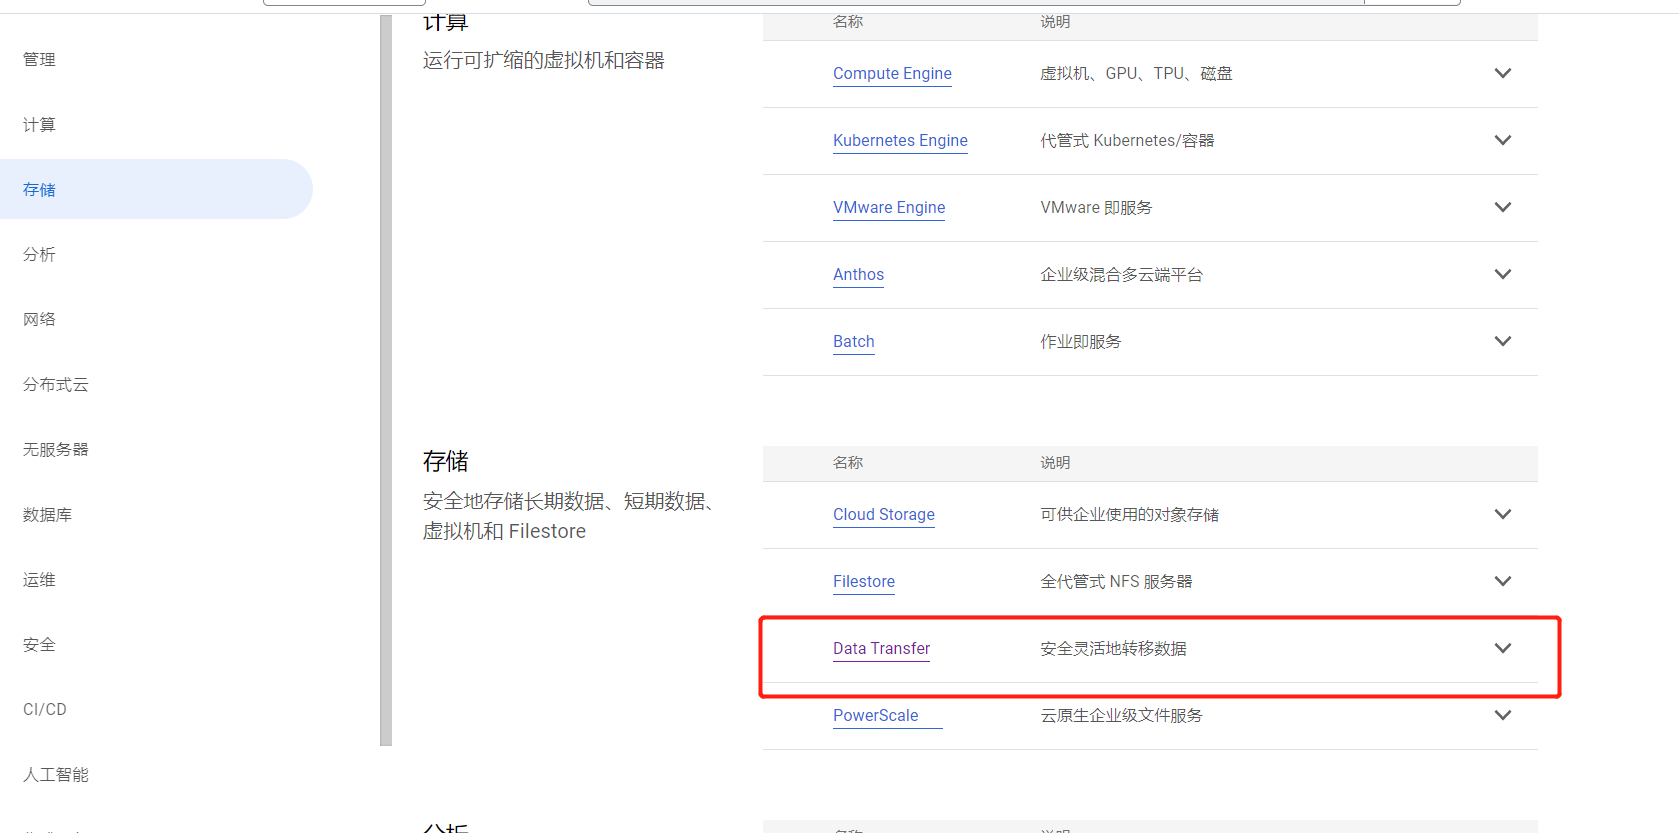Open the Kubernetes Engine link
Screen dimensions: 1679x833
click(x=900, y=141)
